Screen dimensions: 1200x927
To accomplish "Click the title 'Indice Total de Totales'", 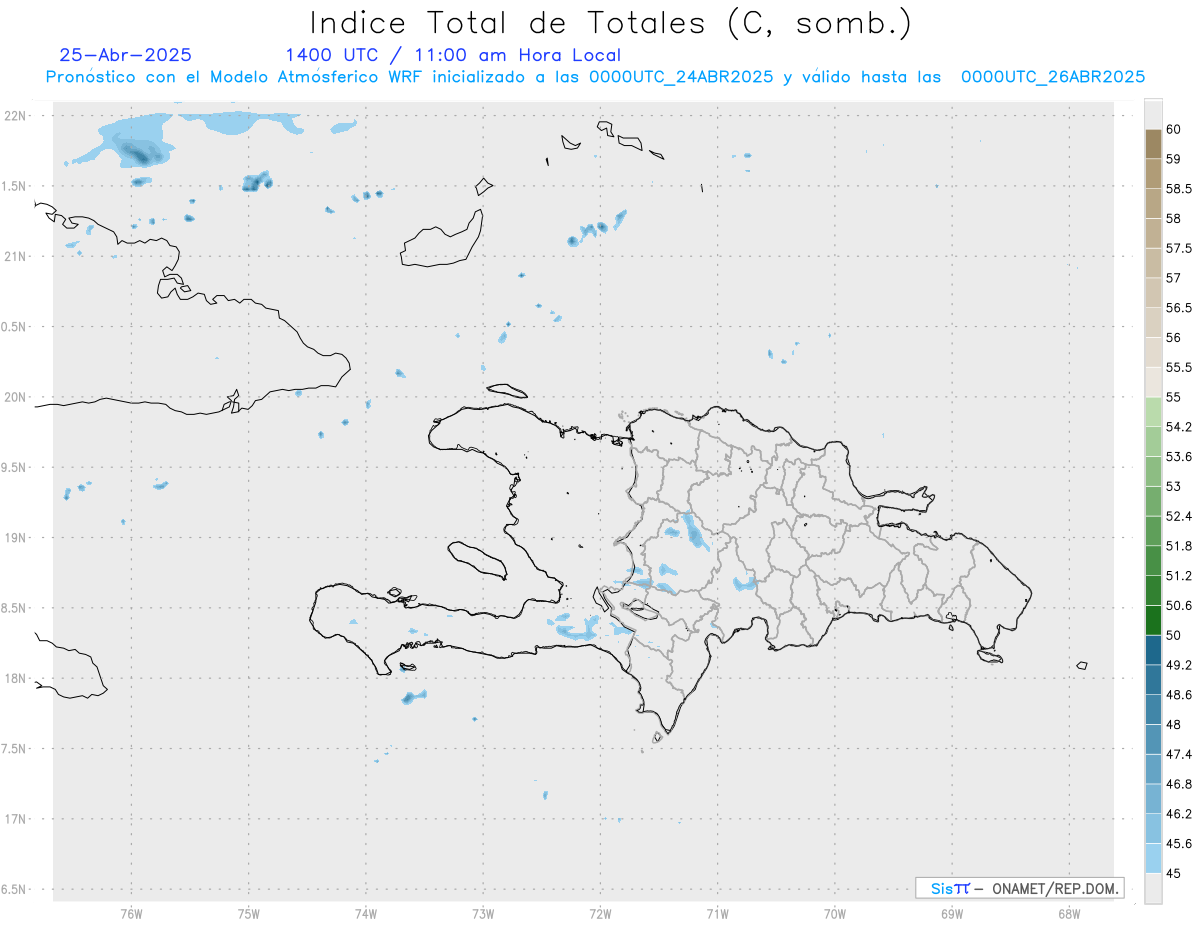I will [511, 23].
